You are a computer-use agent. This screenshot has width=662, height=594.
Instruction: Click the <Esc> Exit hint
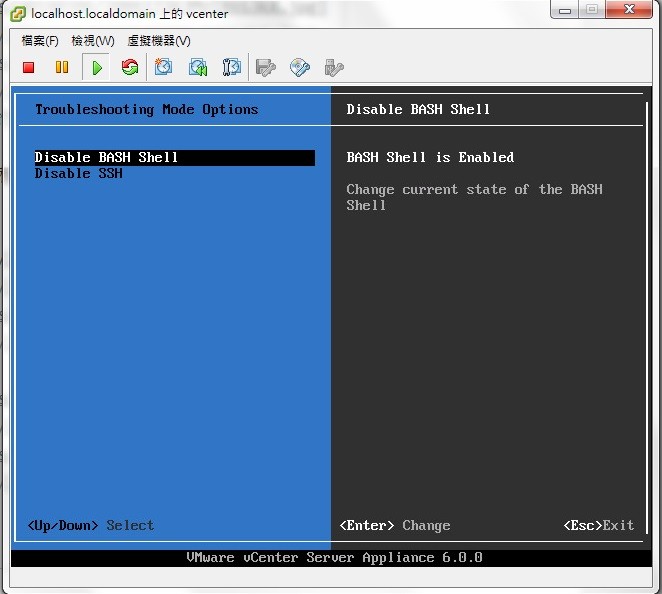pos(599,526)
